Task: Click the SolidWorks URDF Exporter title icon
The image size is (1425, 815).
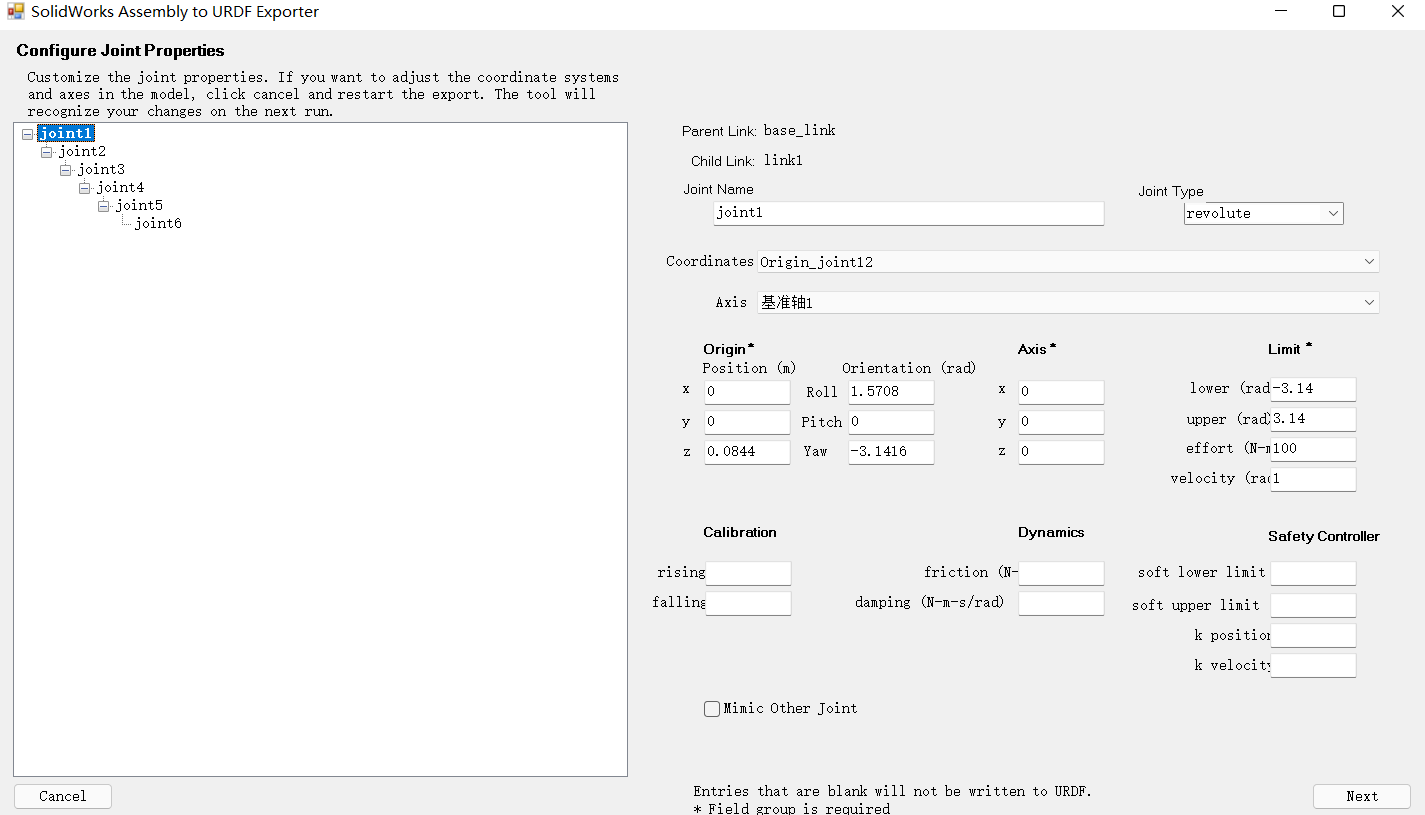Action: [15, 12]
